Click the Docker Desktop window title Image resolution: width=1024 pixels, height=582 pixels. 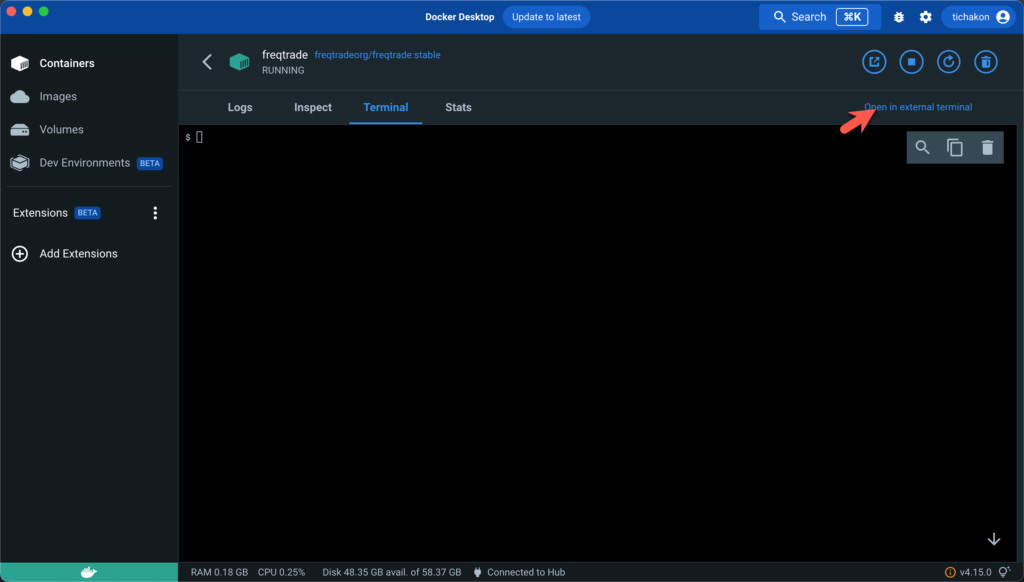(460, 17)
